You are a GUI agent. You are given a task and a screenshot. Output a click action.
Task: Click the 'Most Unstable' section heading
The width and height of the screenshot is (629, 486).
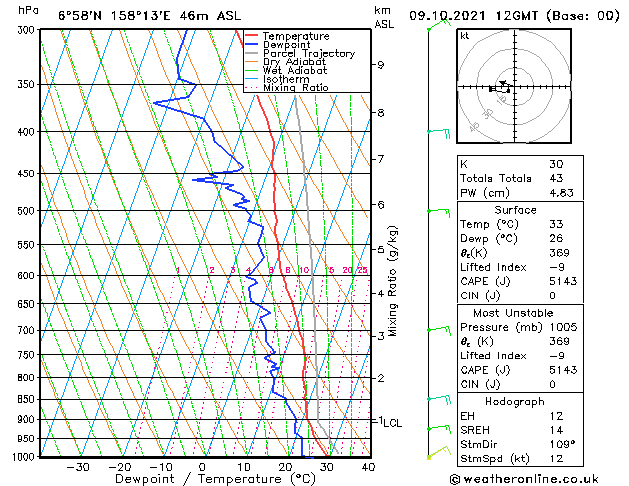tap(513, 313)
